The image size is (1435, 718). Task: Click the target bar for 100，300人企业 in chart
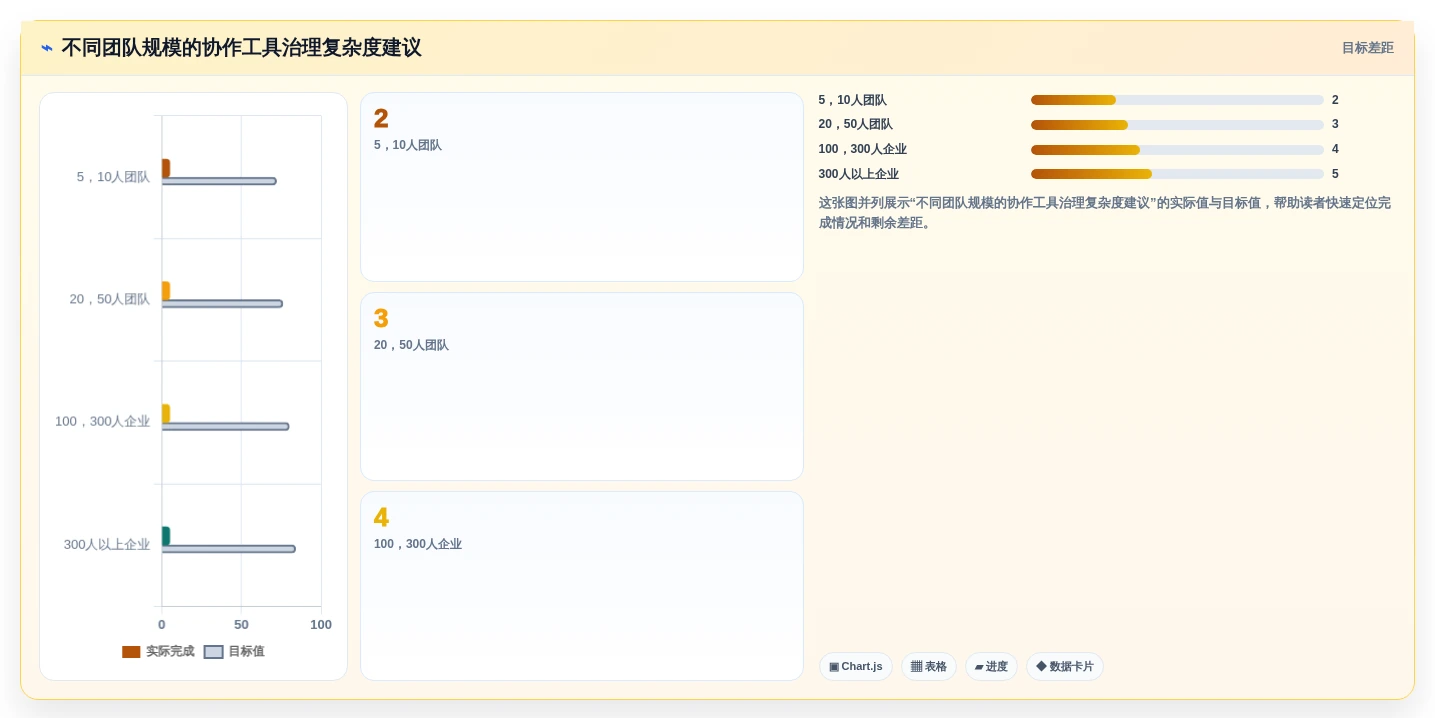tap(225, 427)
